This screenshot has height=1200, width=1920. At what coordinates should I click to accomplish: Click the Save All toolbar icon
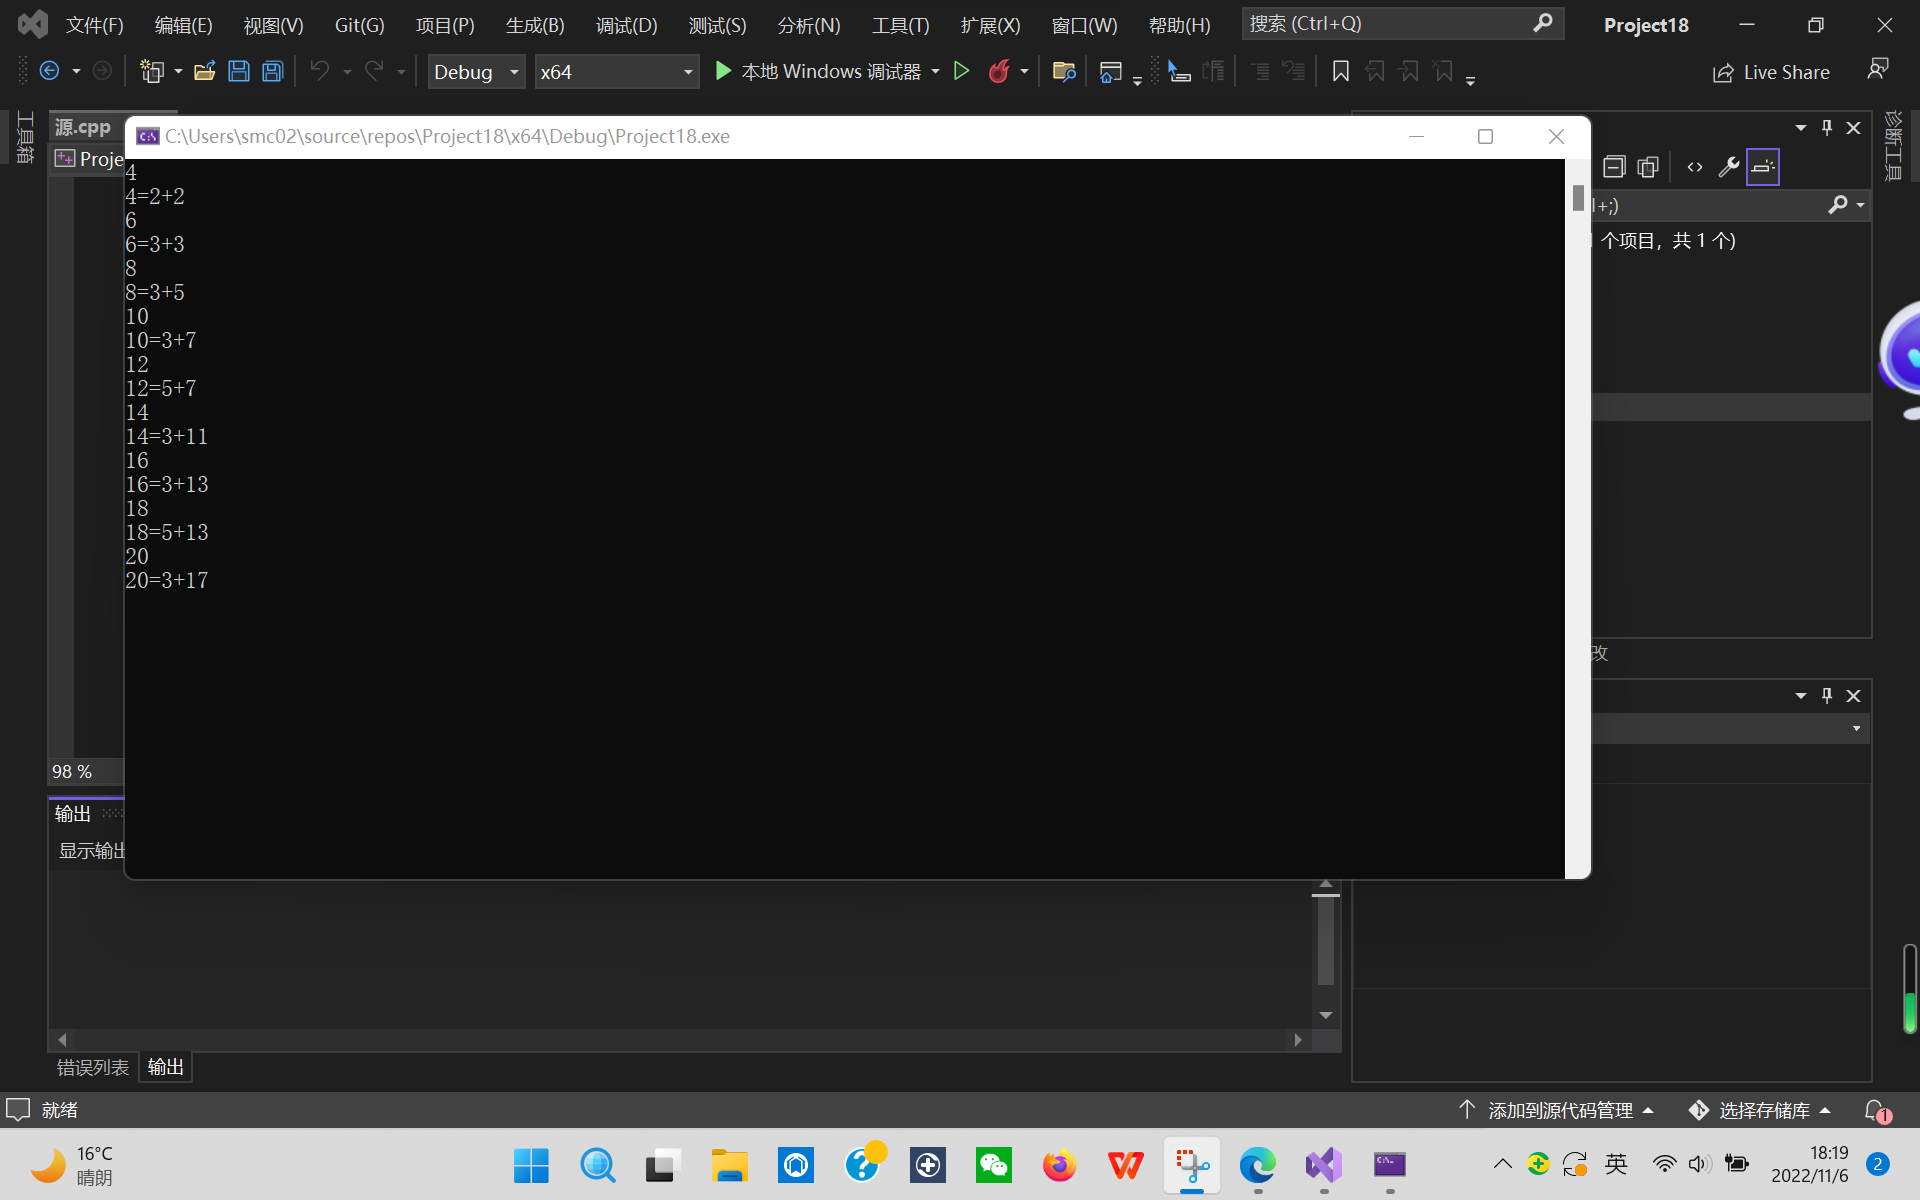point(272,71)
